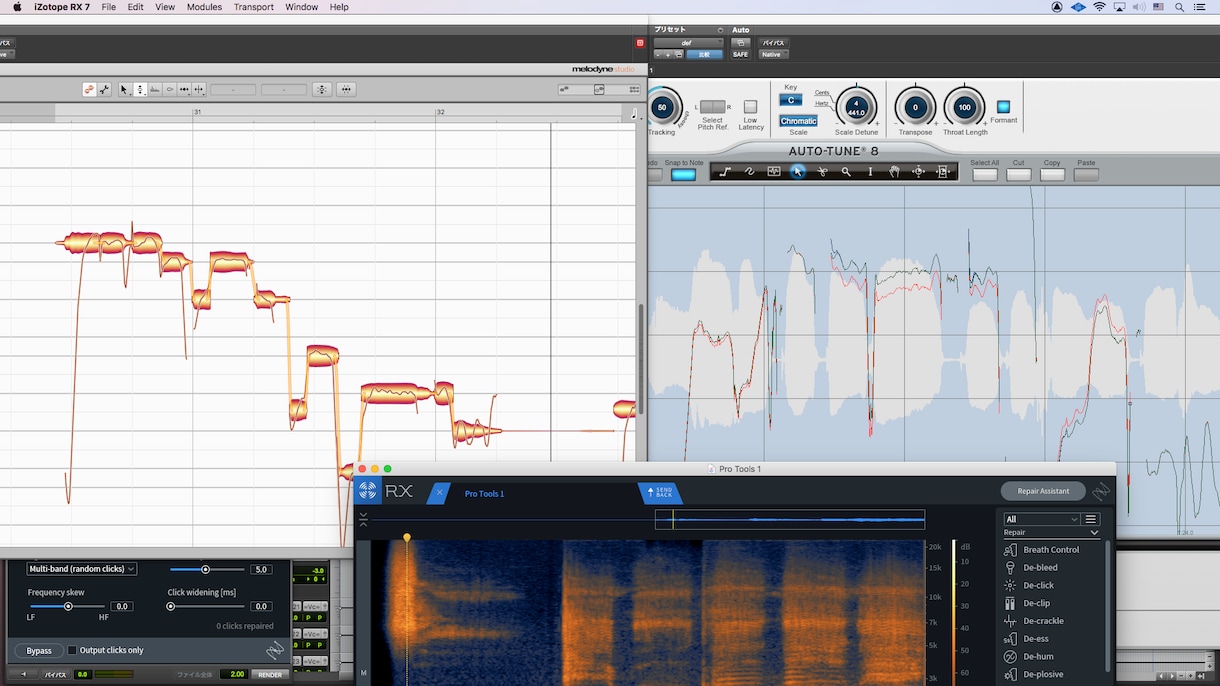Open the プリセット preset menu arrow
This screenshot has height=686, width=1220.
click(x=720, y=30)
